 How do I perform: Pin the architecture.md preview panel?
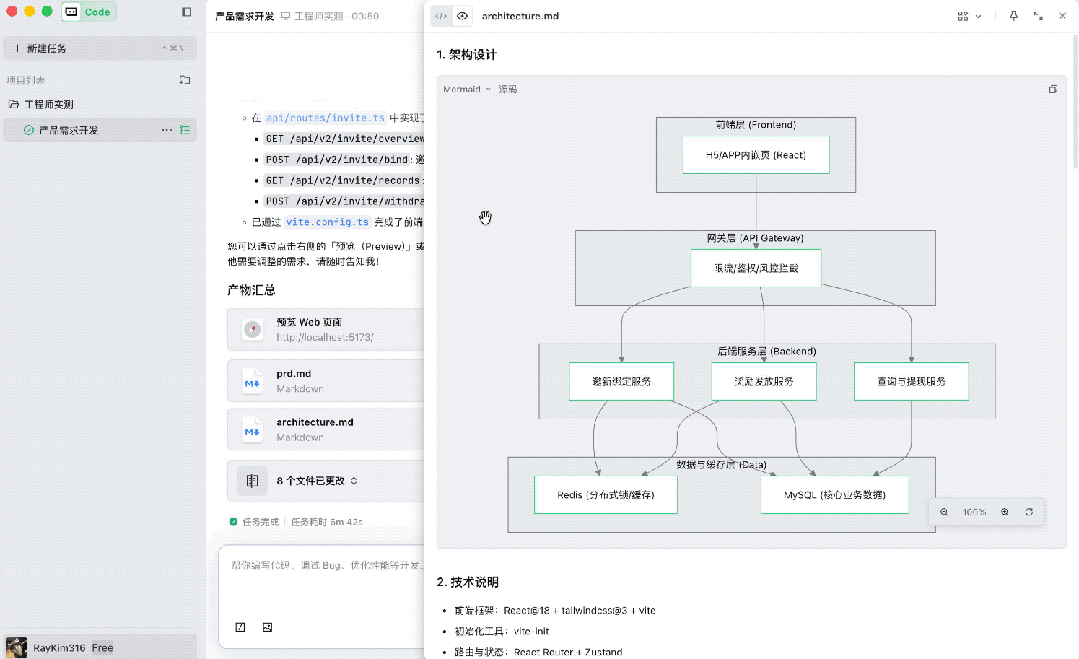tap(1013, 16)
